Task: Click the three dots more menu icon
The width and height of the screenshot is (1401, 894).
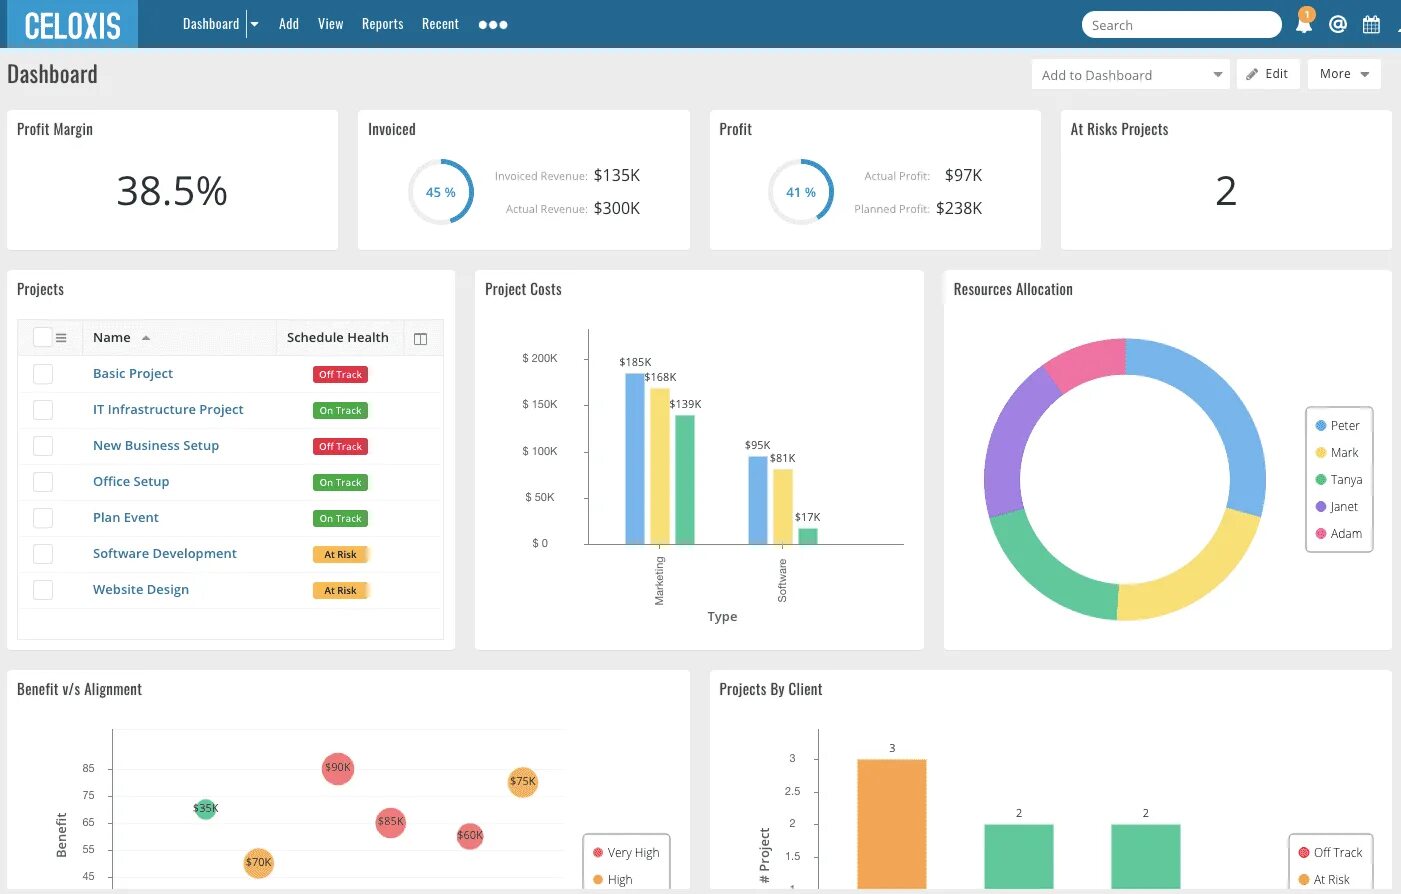Action: [493, 24]
